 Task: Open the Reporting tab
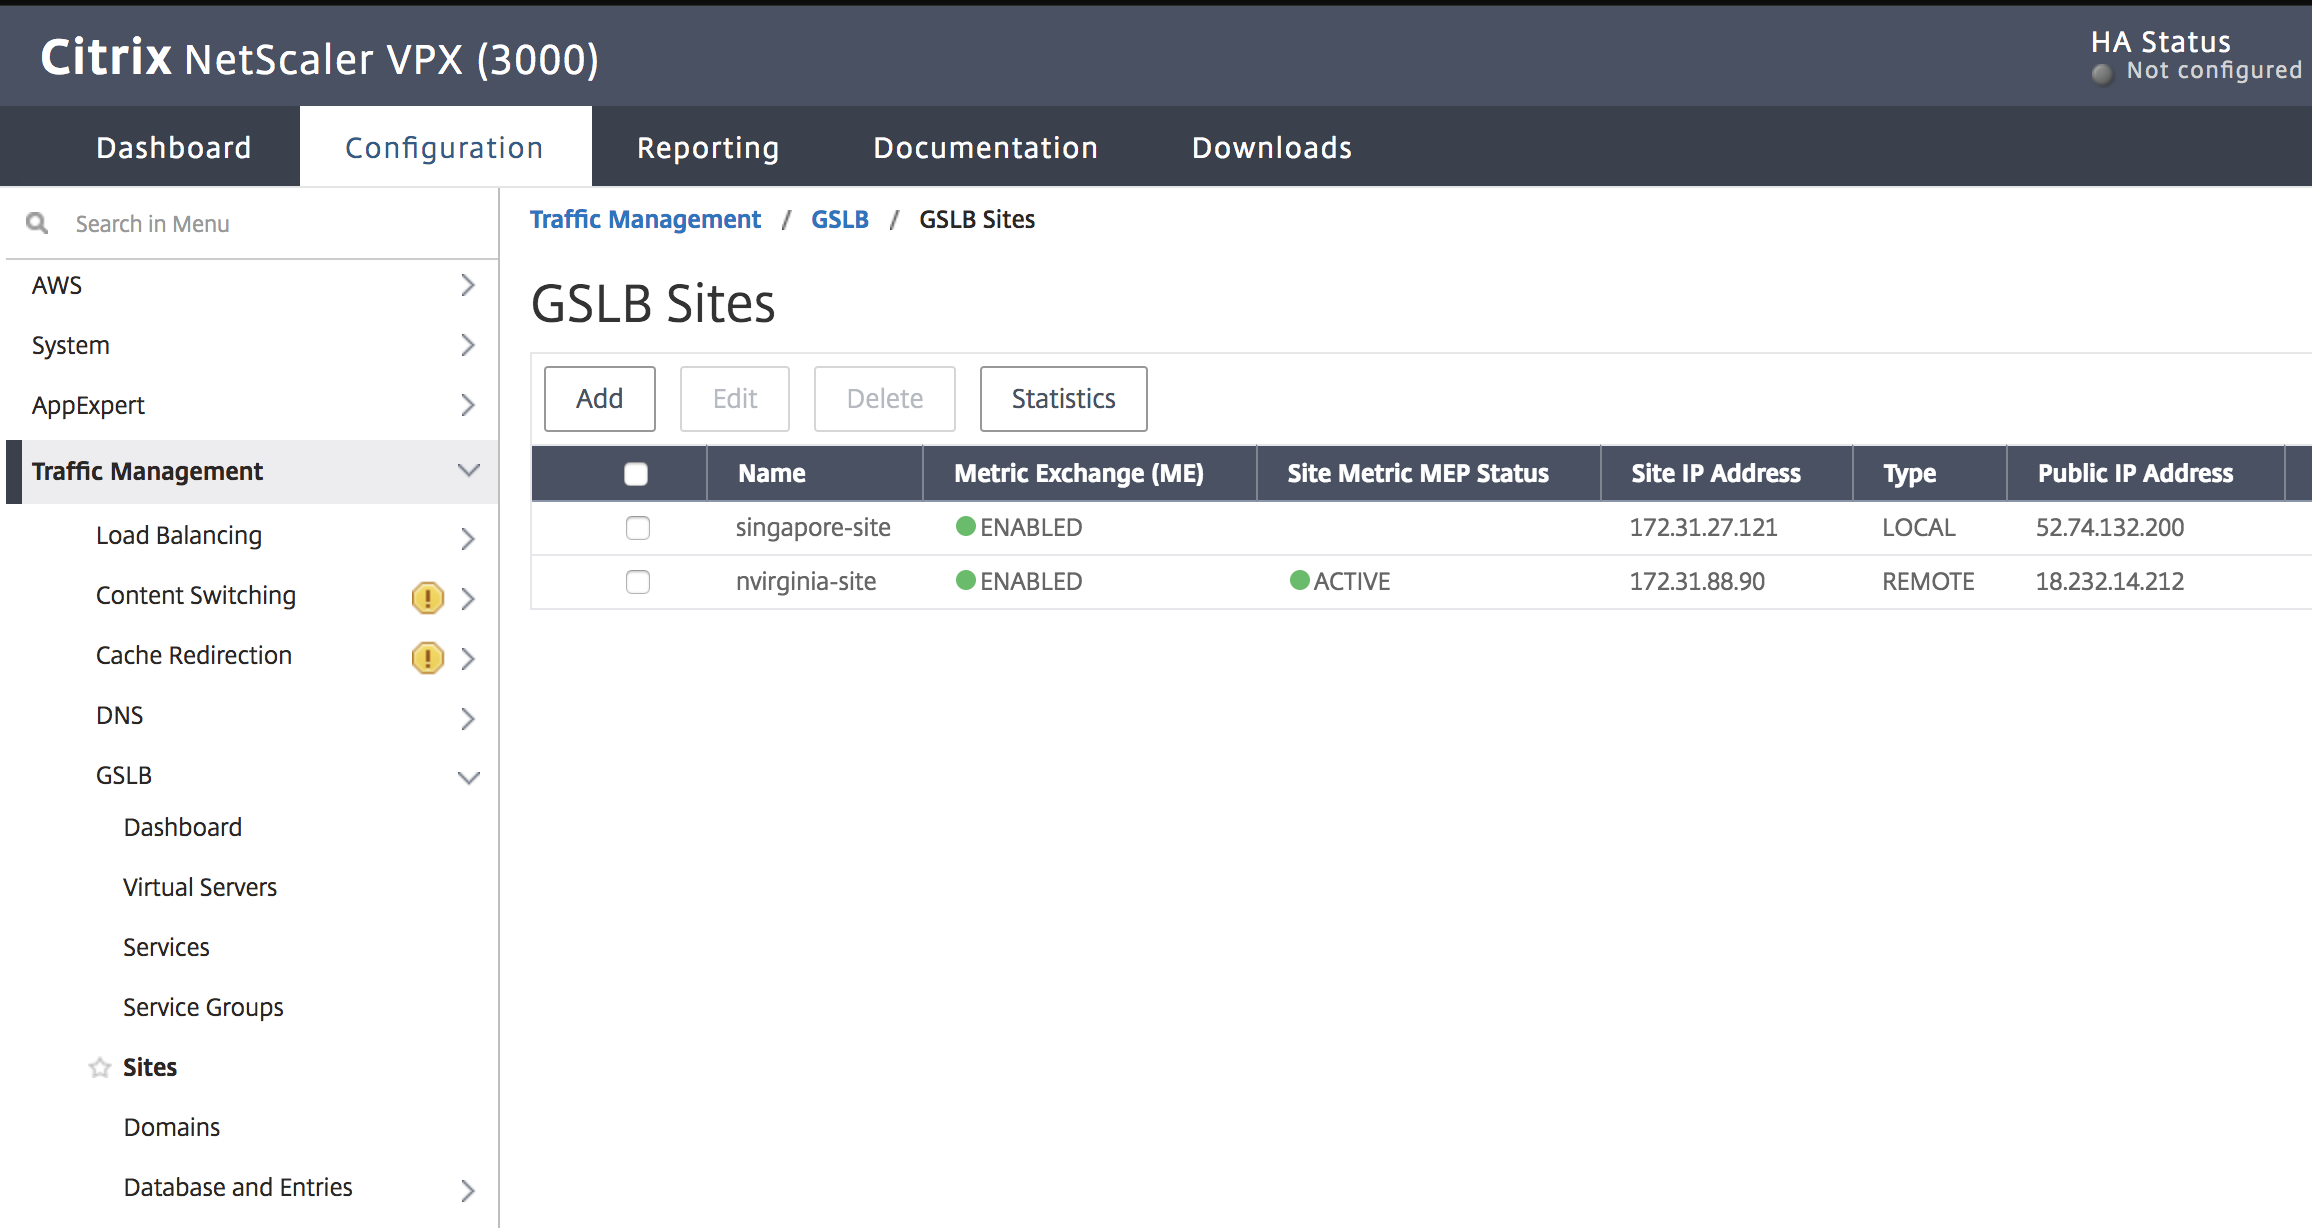coord(707,148)
